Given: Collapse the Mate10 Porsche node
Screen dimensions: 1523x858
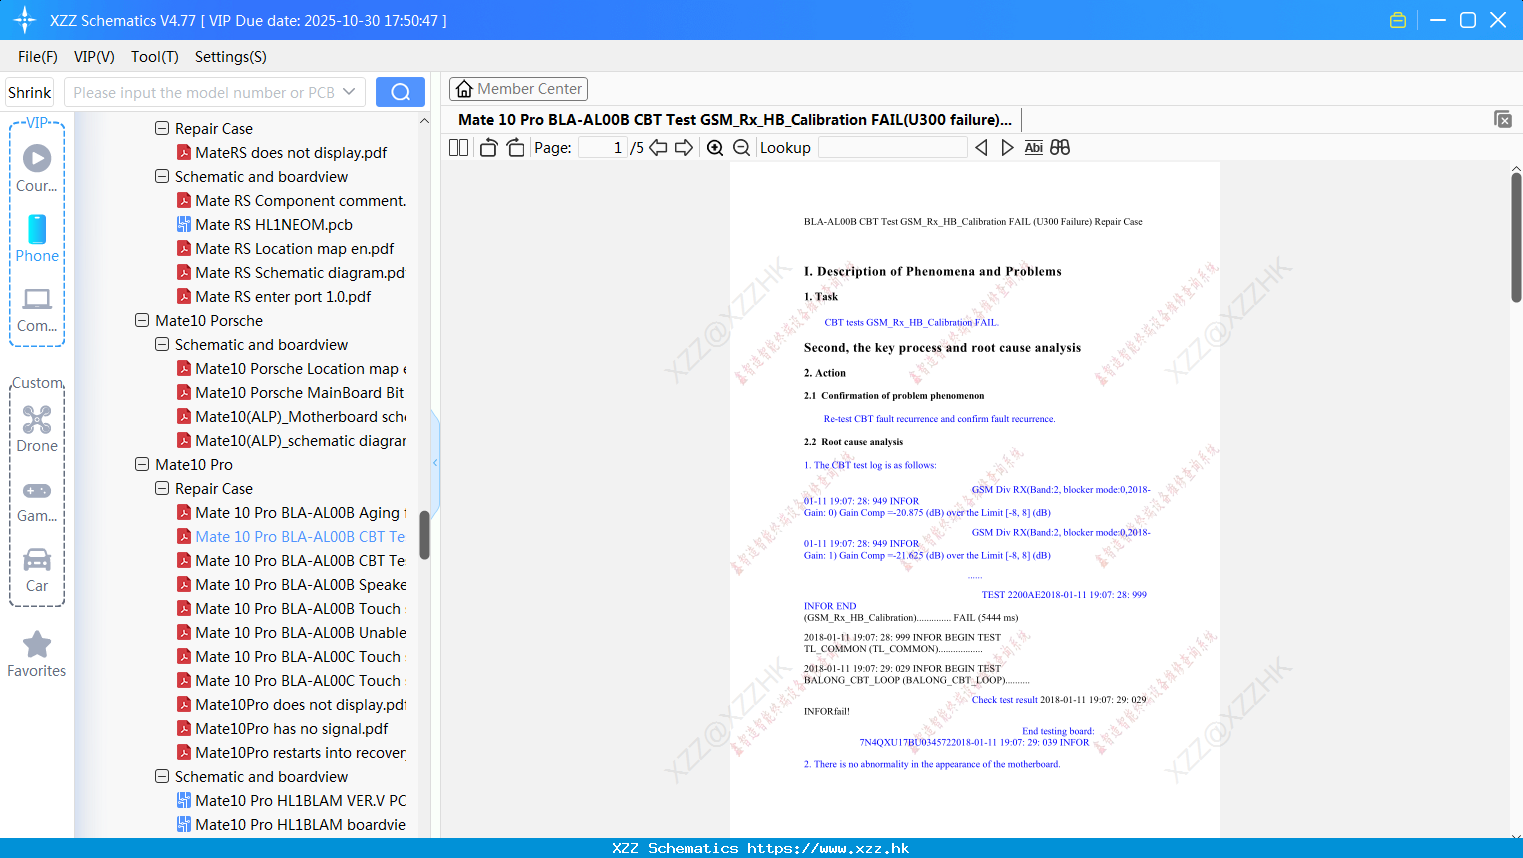Looking at the screenshot, I should (142, 321).
